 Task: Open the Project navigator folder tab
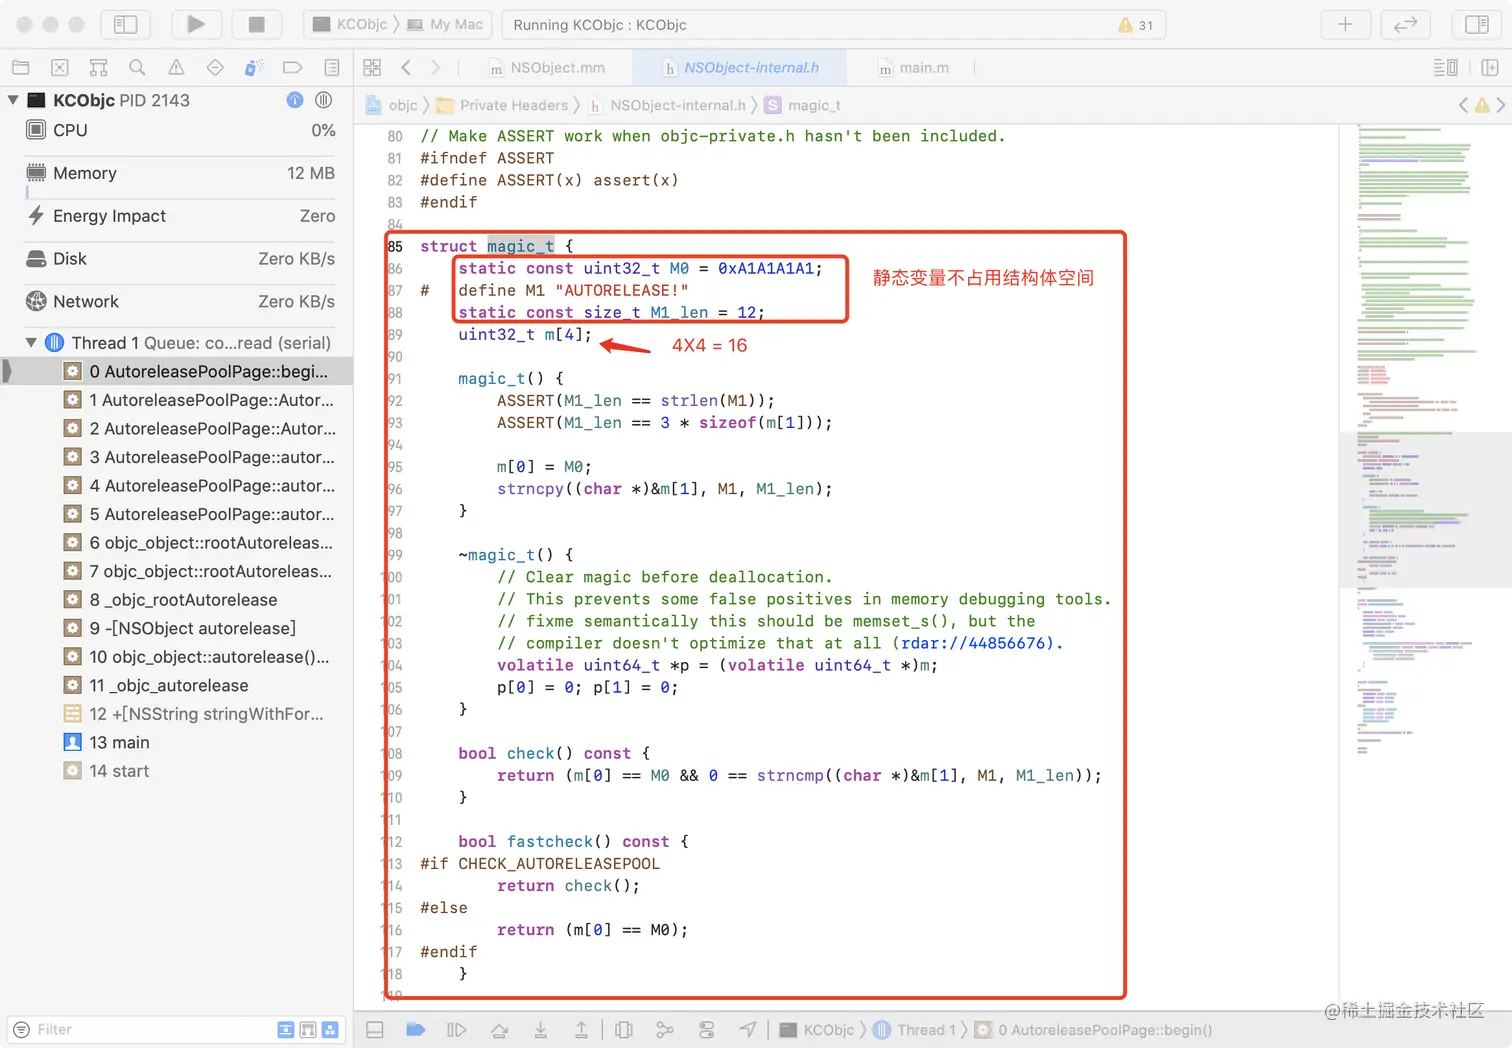pyautogui.click(x=20, y=68)
